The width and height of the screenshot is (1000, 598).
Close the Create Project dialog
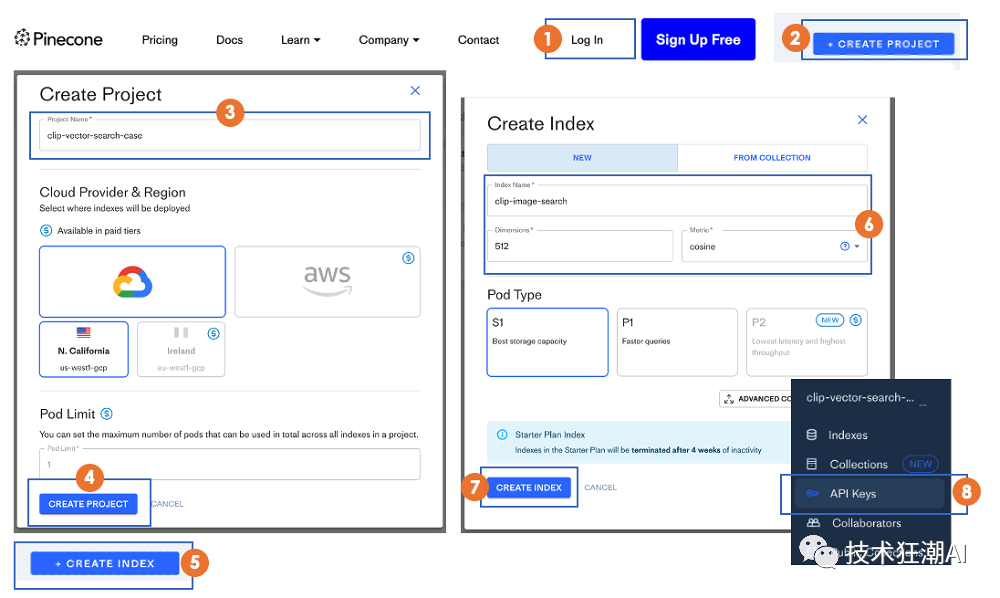pos(415,91)
